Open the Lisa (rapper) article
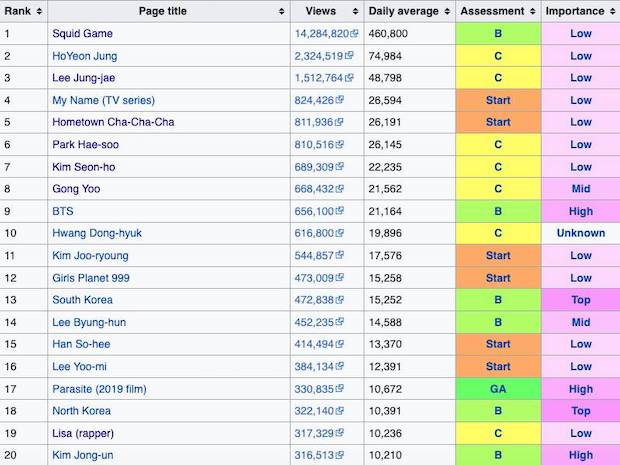The height and width of the screenshot is (465, 620). tap(83, 433)
